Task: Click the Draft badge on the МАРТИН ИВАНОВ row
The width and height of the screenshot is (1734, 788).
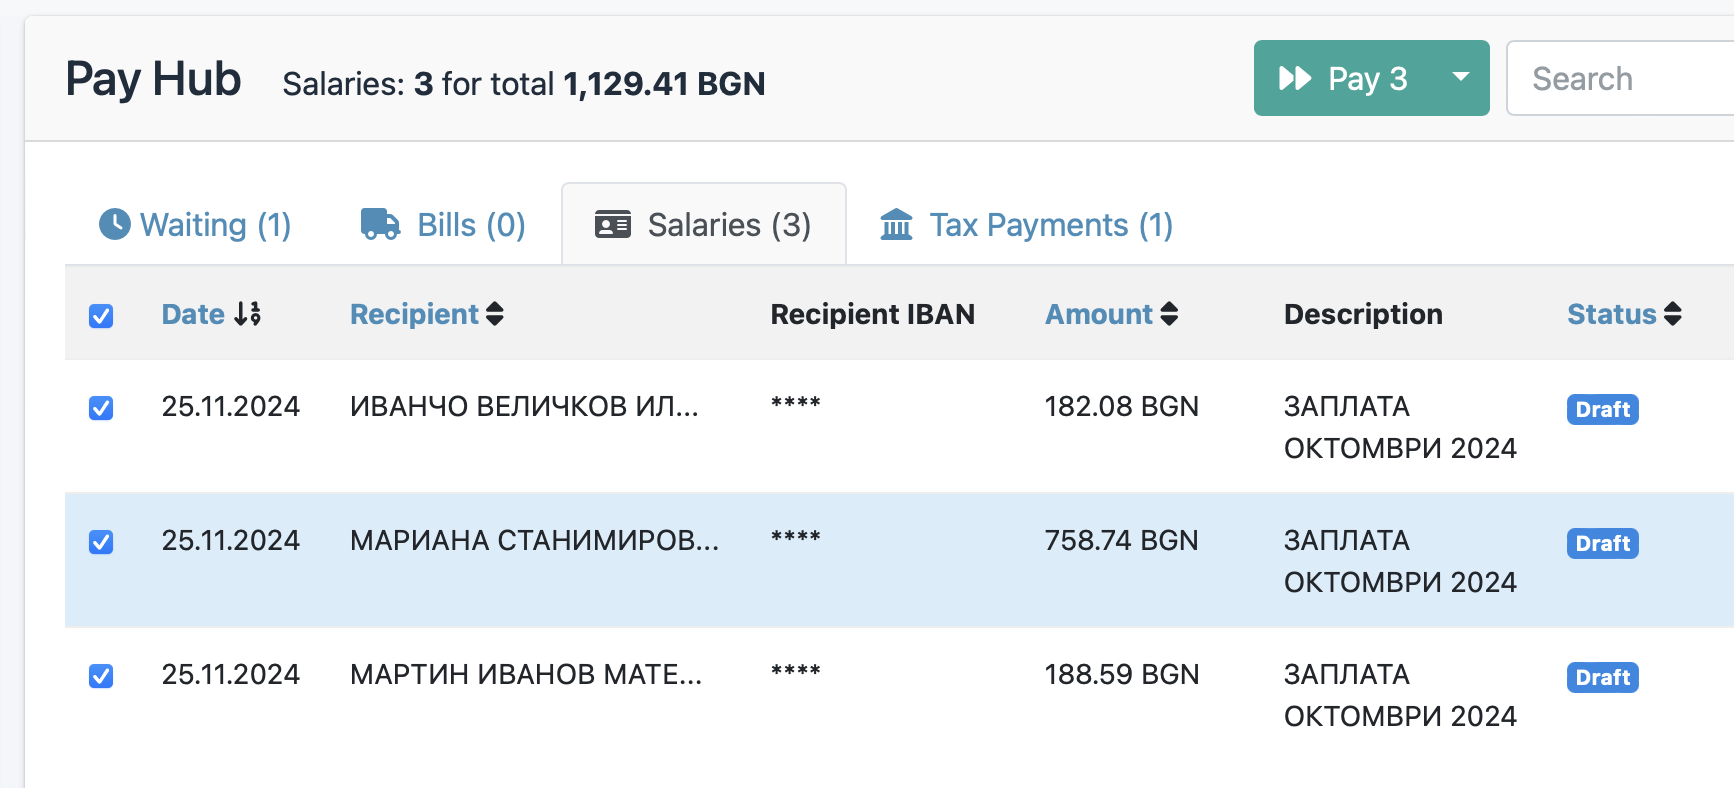Action: (x=1602, y=677)
